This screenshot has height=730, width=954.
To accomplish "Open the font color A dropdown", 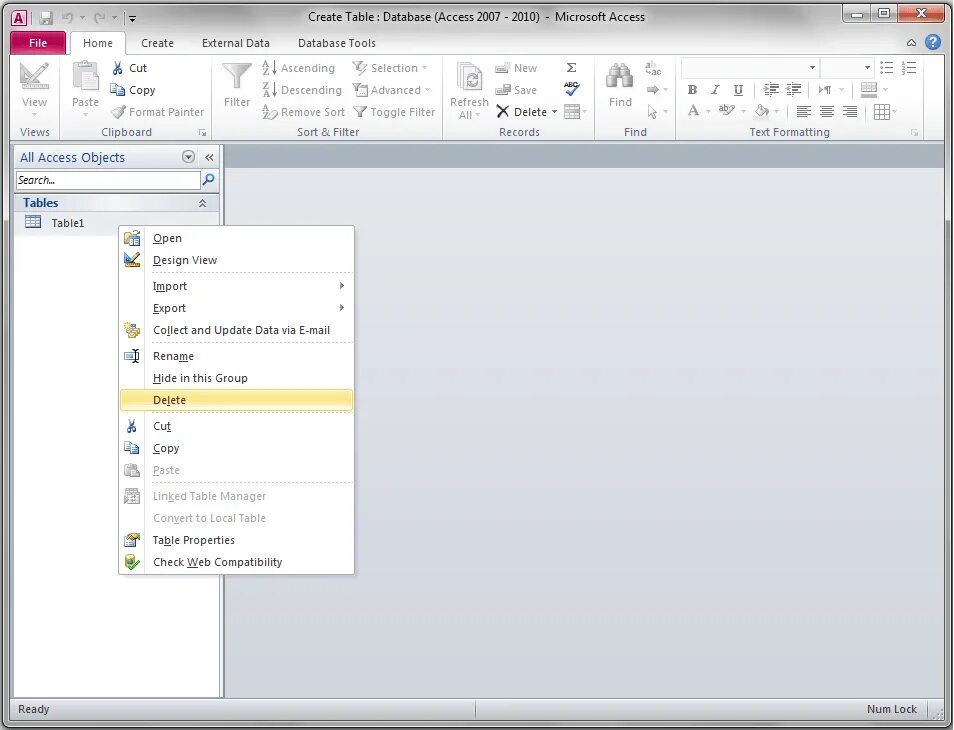I will [708, 112].
